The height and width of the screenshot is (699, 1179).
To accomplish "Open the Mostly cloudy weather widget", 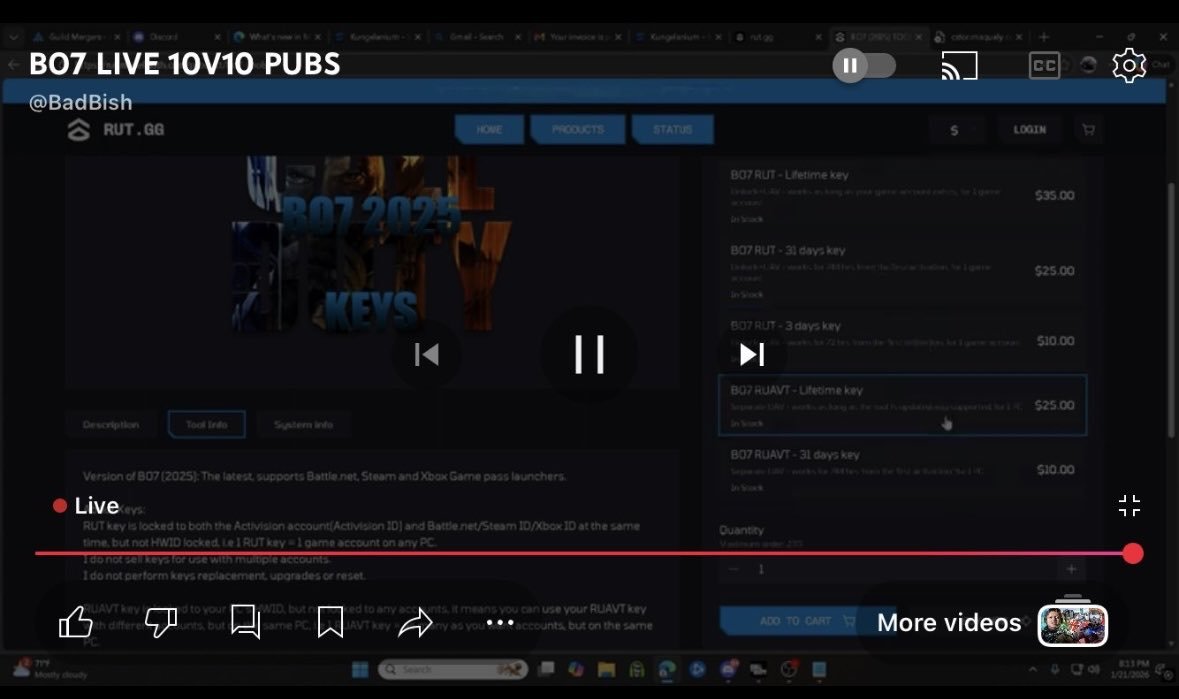I will 51,669.
